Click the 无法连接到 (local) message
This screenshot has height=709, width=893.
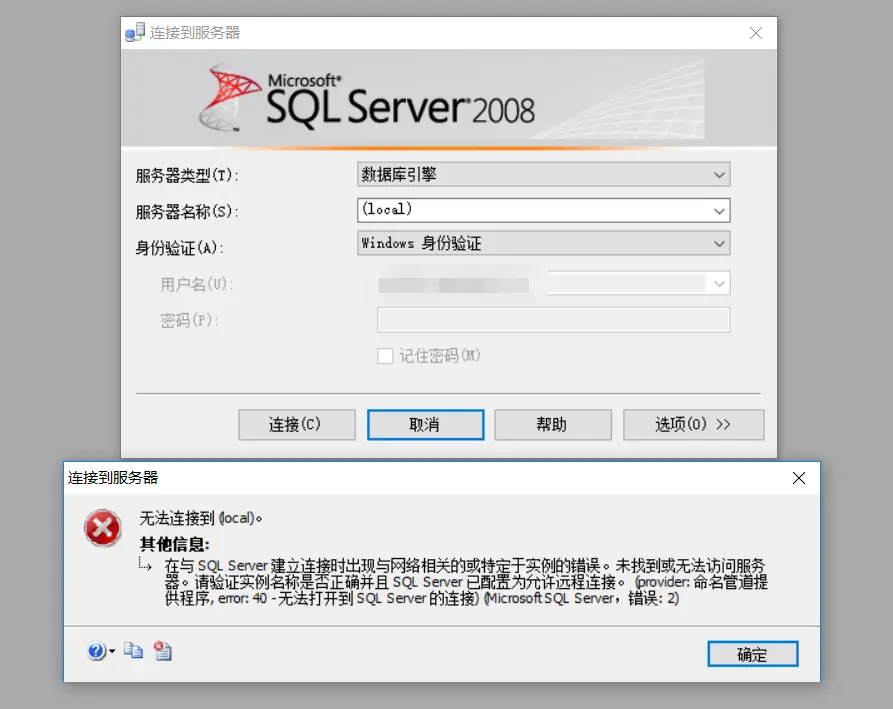coord(200,518)
